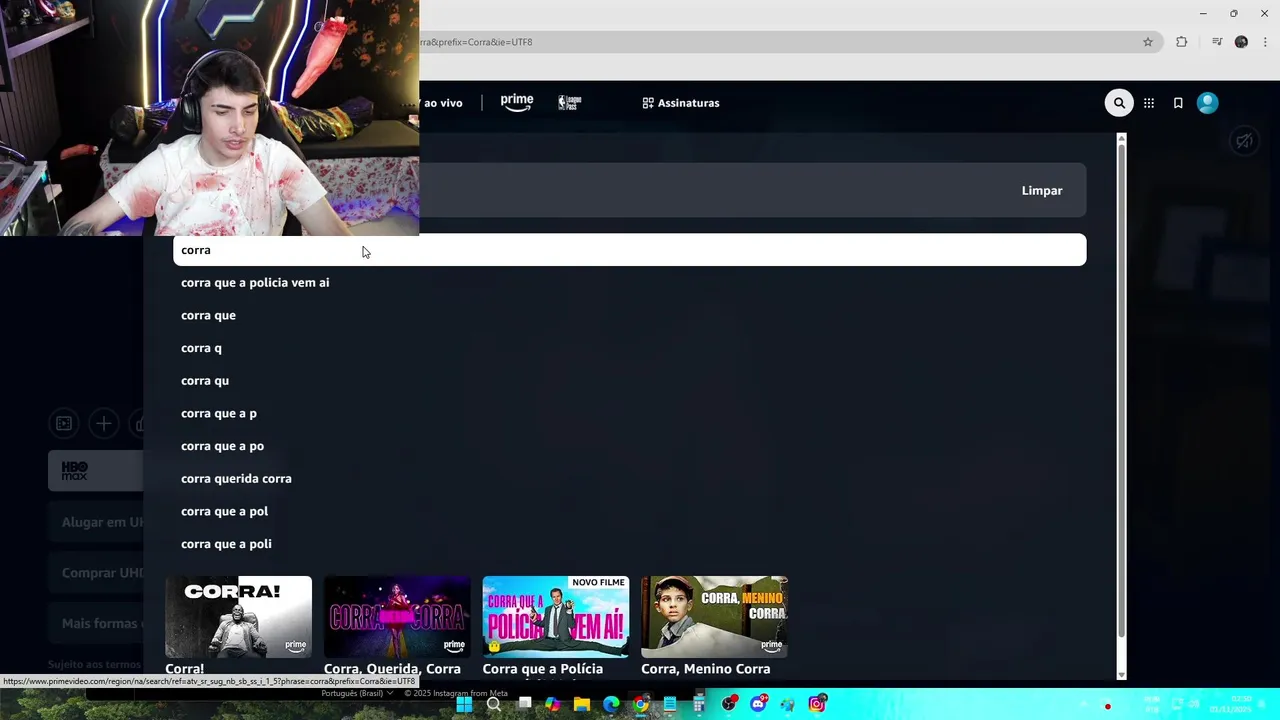This screenshot has width=1280, height=720.
Task: Click the 'Corra, Querida, Corra' title link
Action: [392, 669]
